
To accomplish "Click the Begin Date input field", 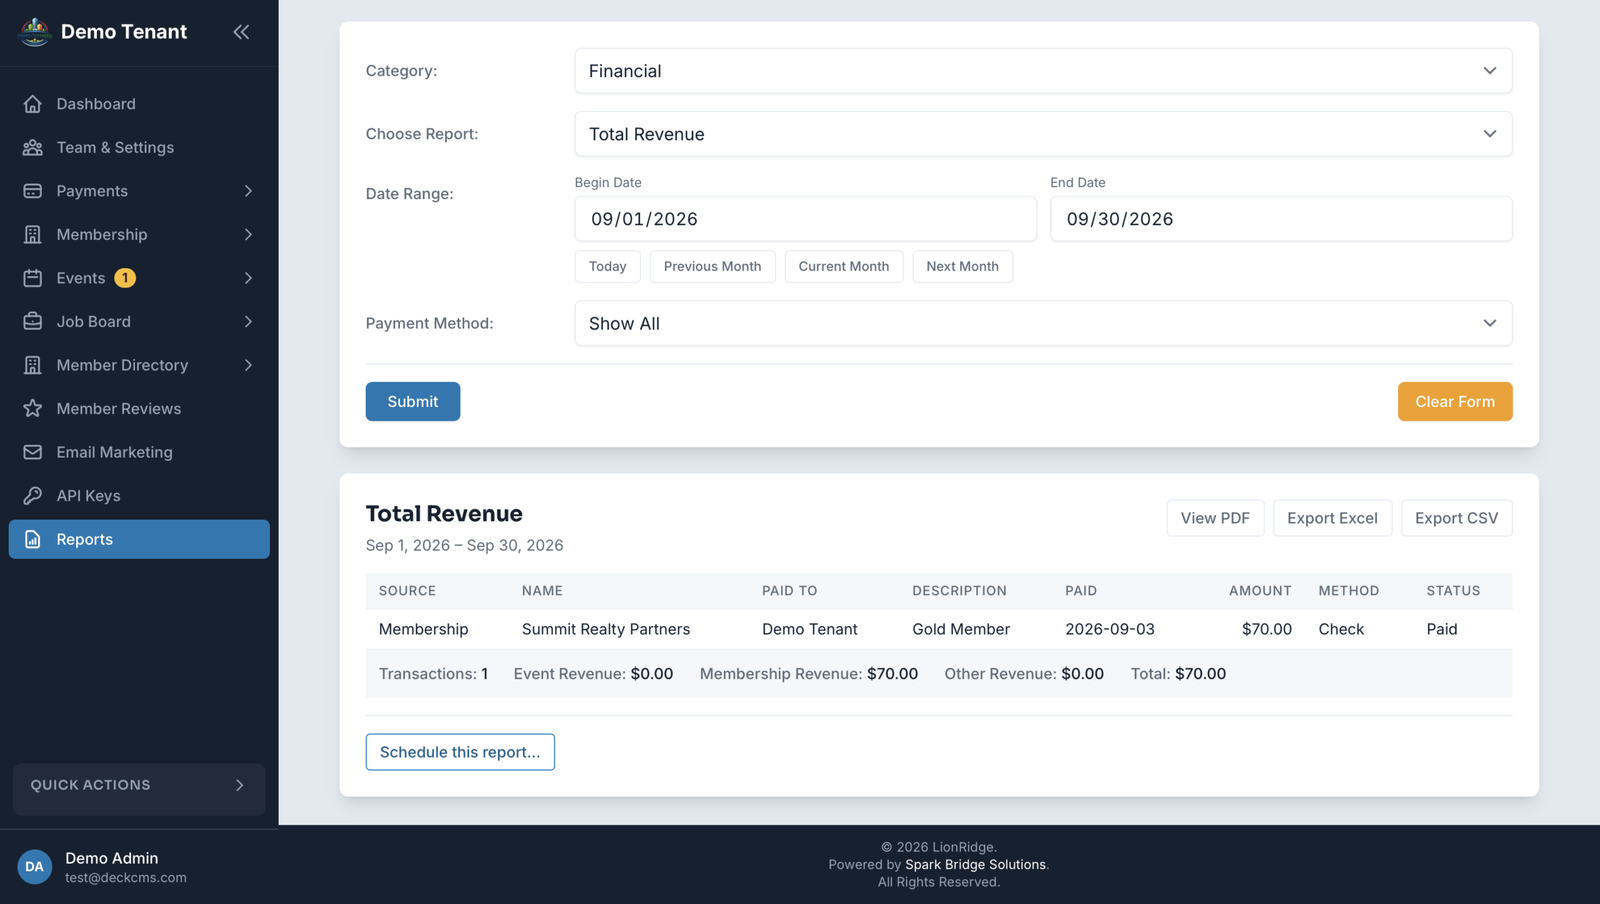I will tap(805, 219).
